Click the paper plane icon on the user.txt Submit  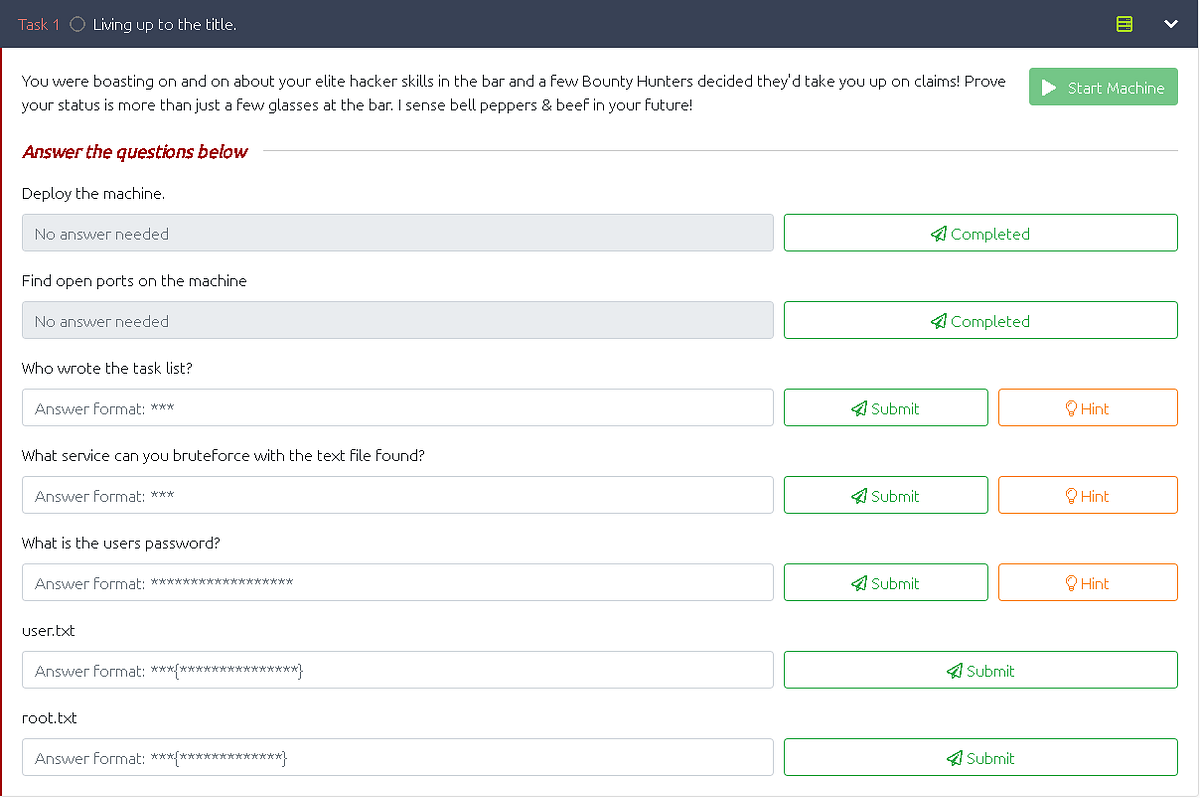pyautogui.click(x=954, y=670)
